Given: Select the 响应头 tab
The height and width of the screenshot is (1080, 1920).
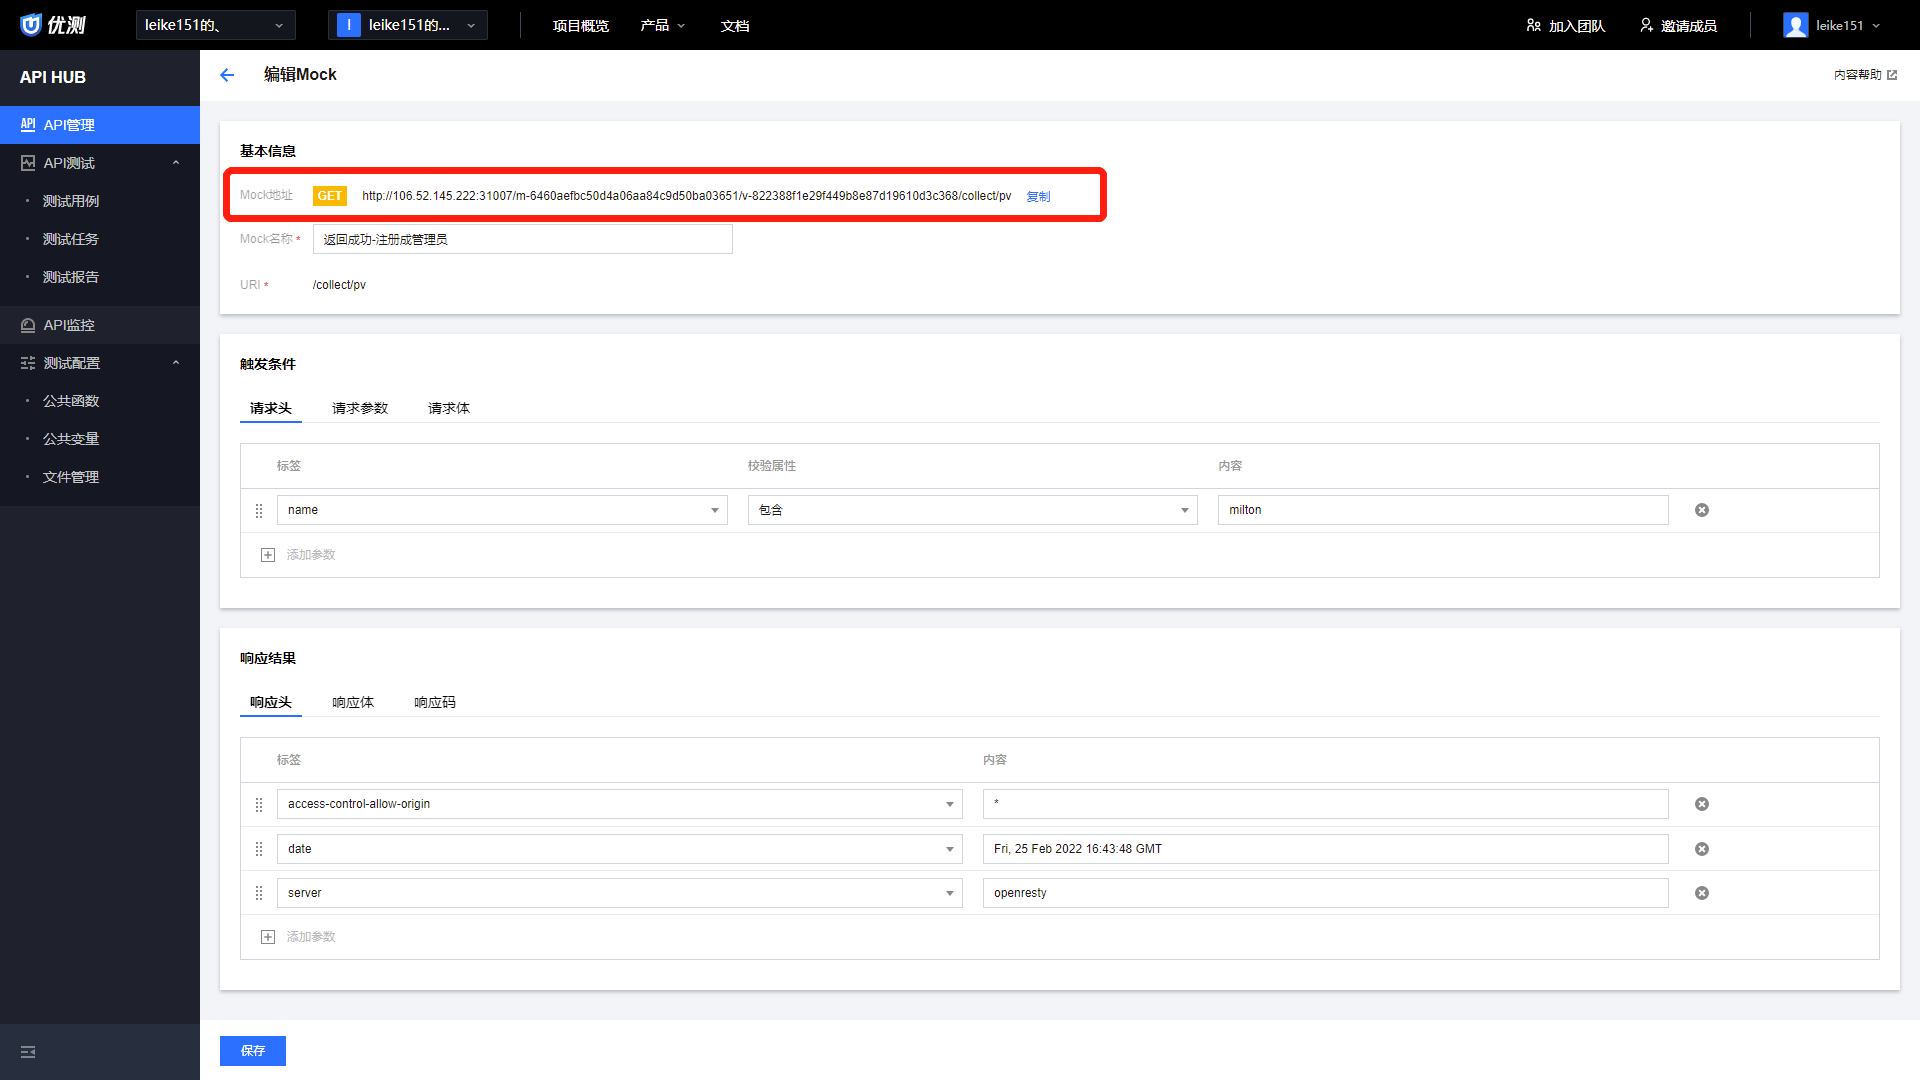Looking at the screenshot, I should pyautogui.click(x=271, y=702).
